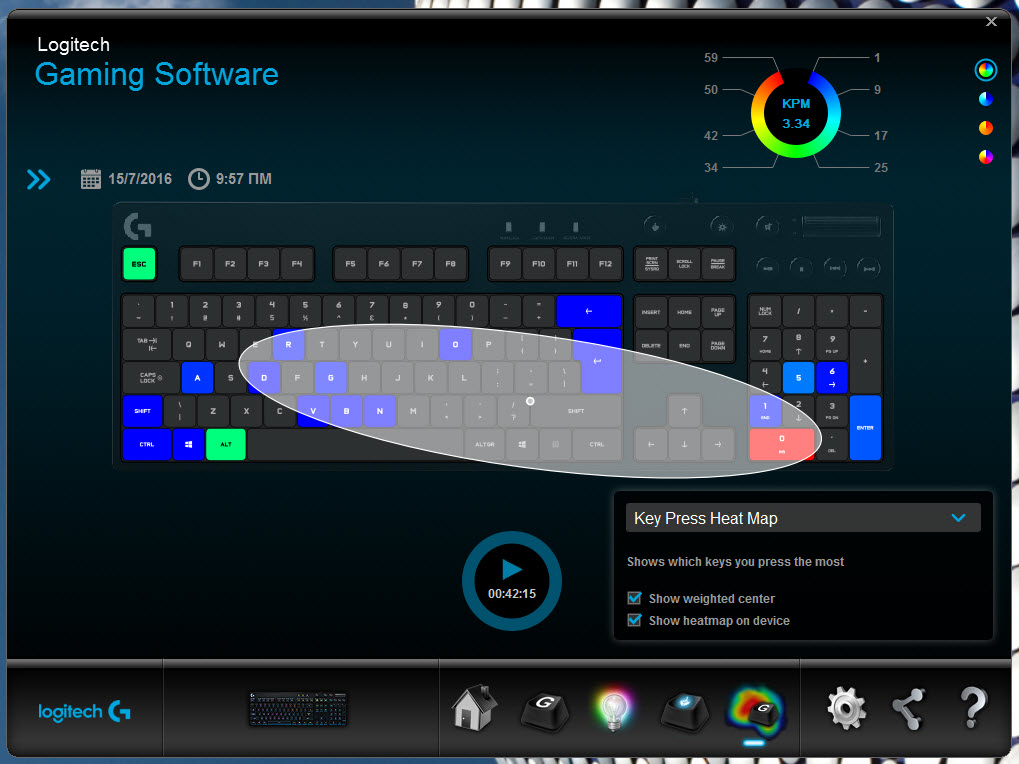This screenshot has height=764, width=1019.
Task: Click the Logitech G logo
Action: click(84, 711)
